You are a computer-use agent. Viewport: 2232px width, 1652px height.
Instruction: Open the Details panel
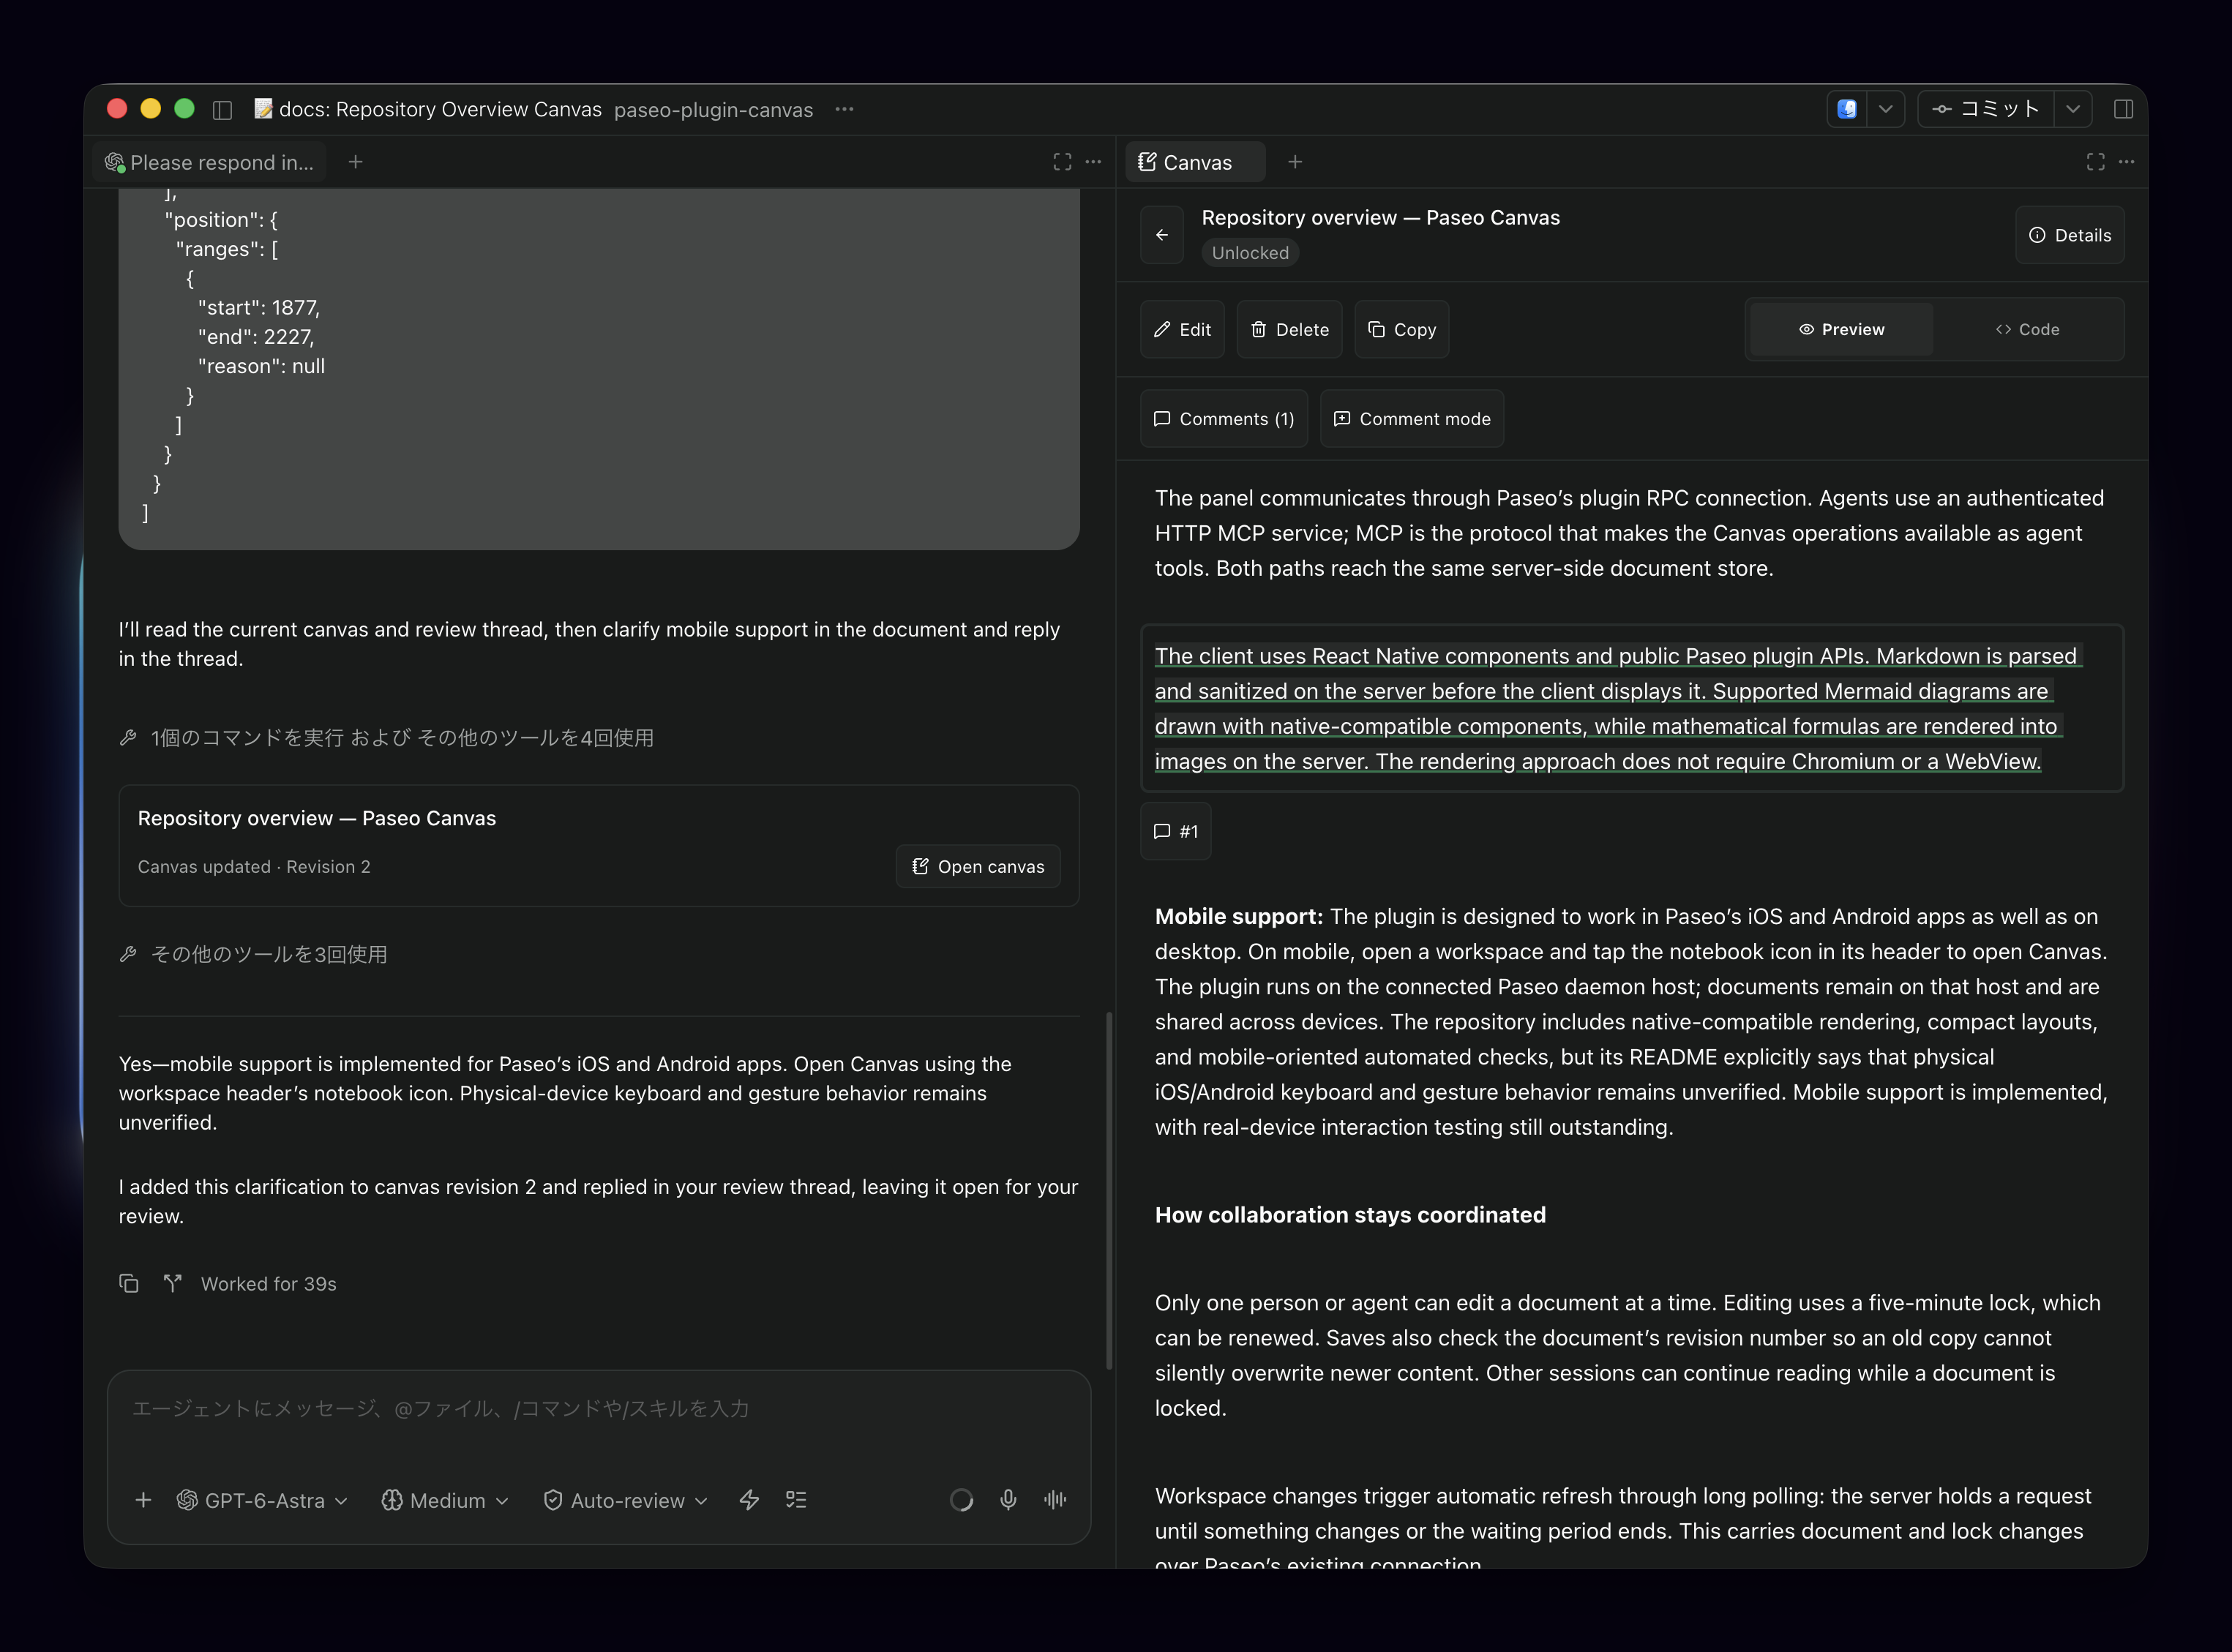2070,235
